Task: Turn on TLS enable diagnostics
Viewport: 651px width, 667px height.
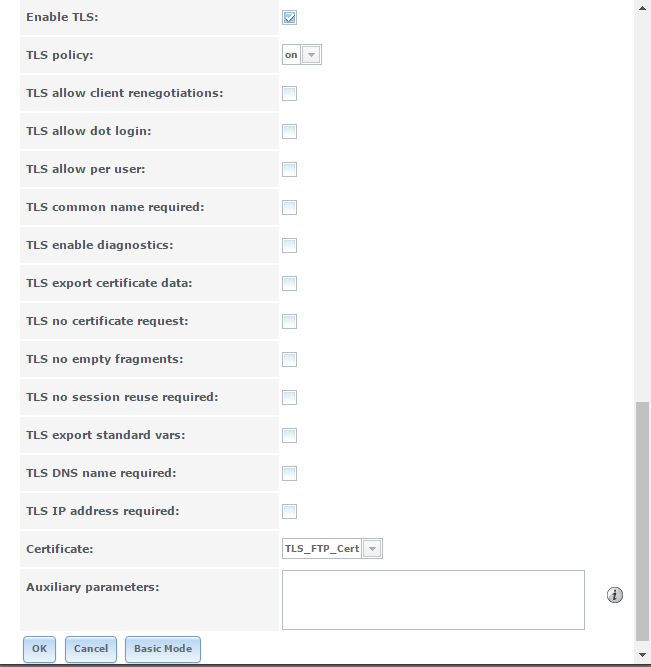Action: [289, 245]
